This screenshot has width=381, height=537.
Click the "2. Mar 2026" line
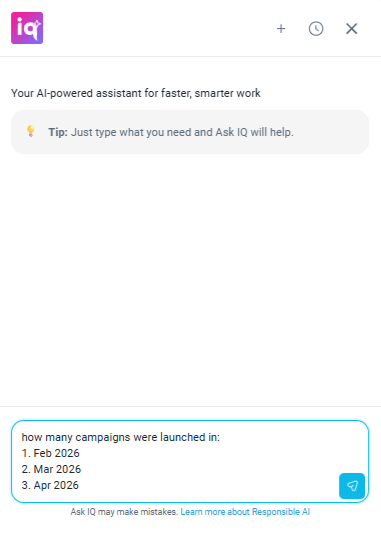(x=51, y=469)
